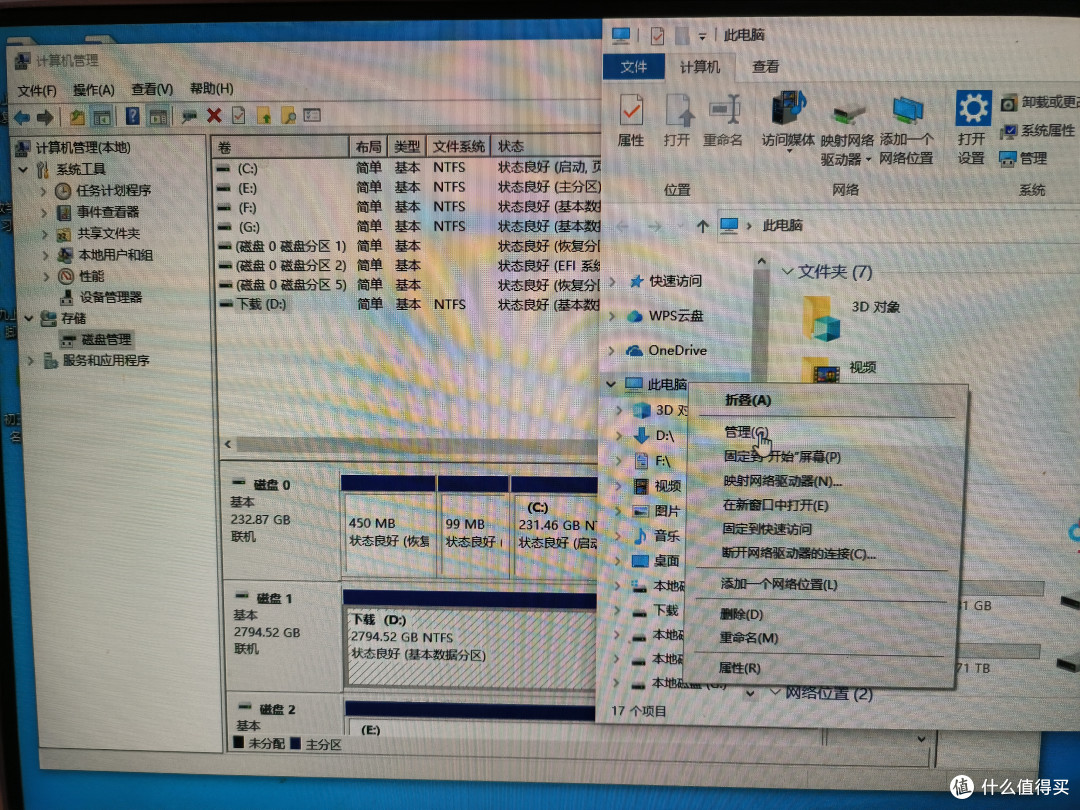Screen dimensions: 1080x810
Task: Collapse System Tools (系统工具) tree node
Action: click(x=23, y=169)
